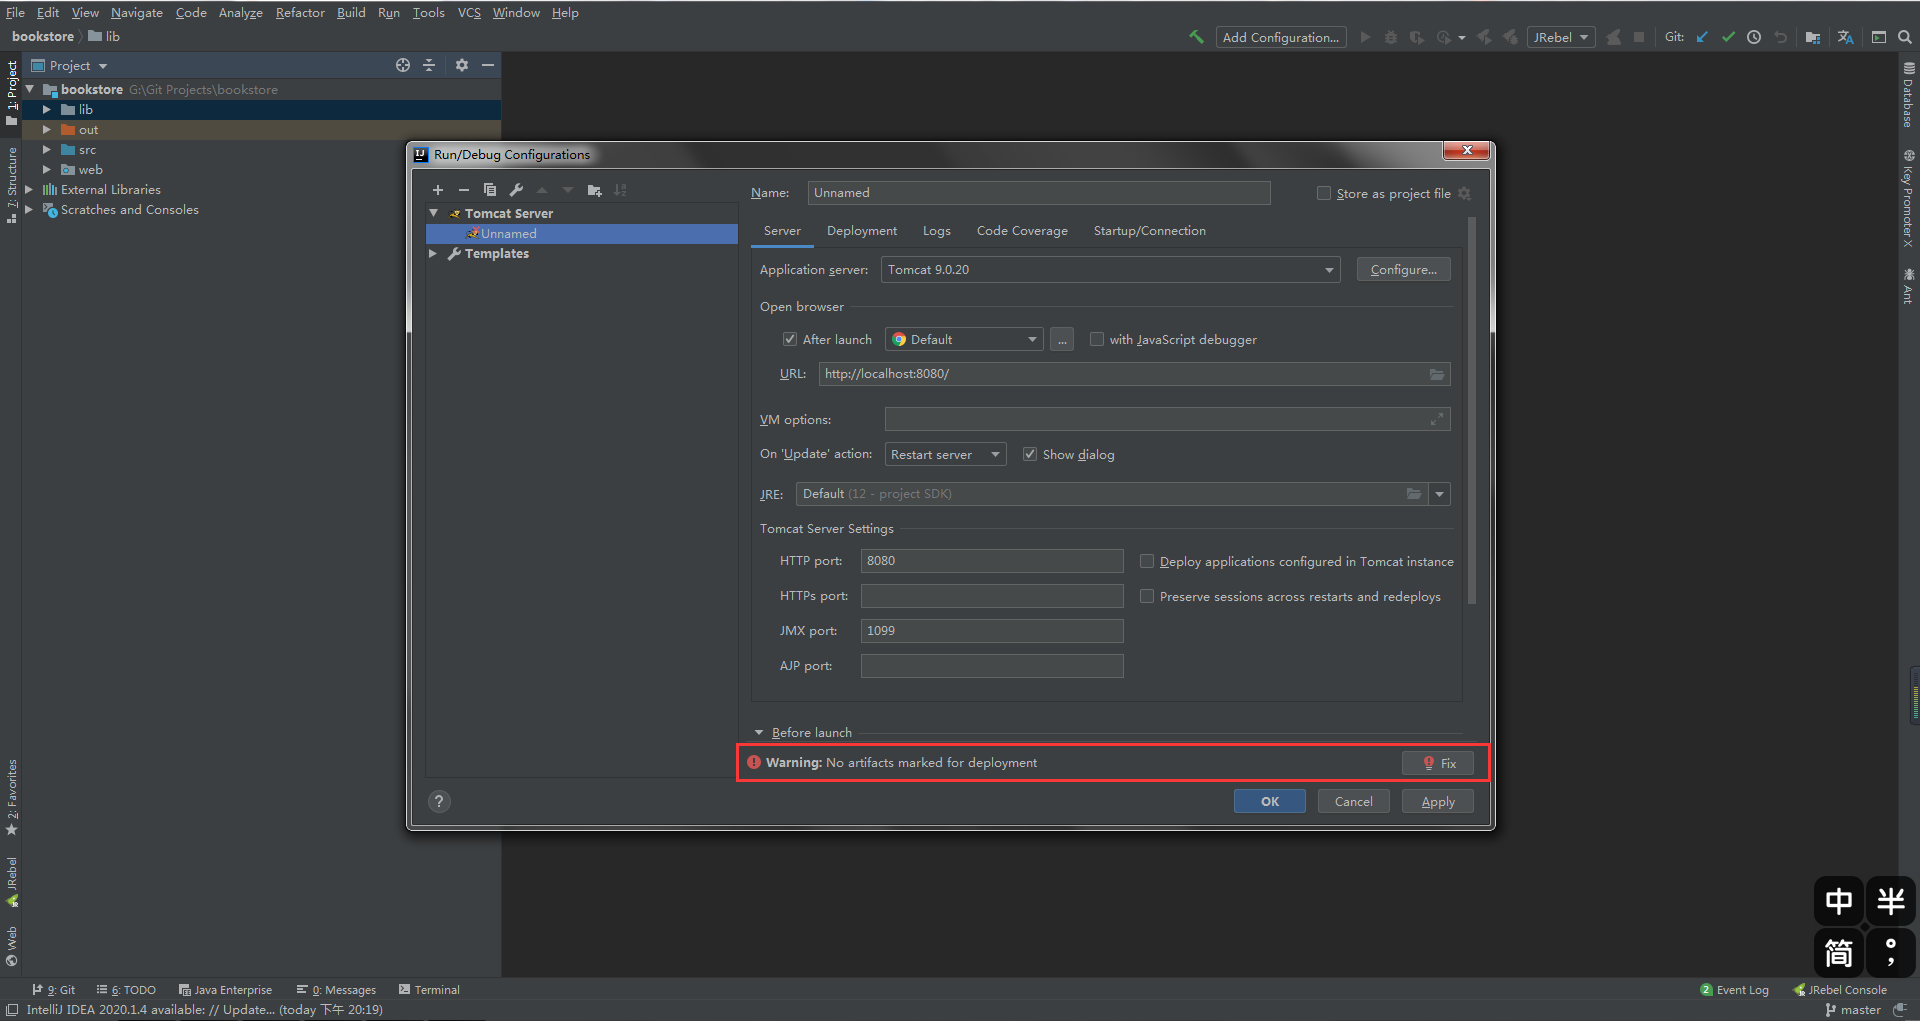Add new configuration with plus icon

438,190
